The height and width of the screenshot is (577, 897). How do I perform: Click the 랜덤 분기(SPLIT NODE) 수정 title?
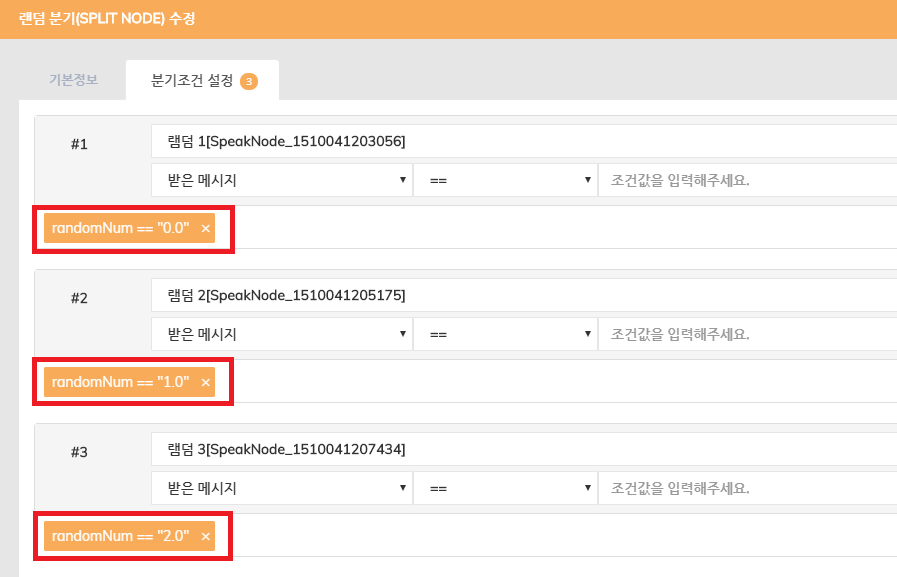click(x=107, y=18)
